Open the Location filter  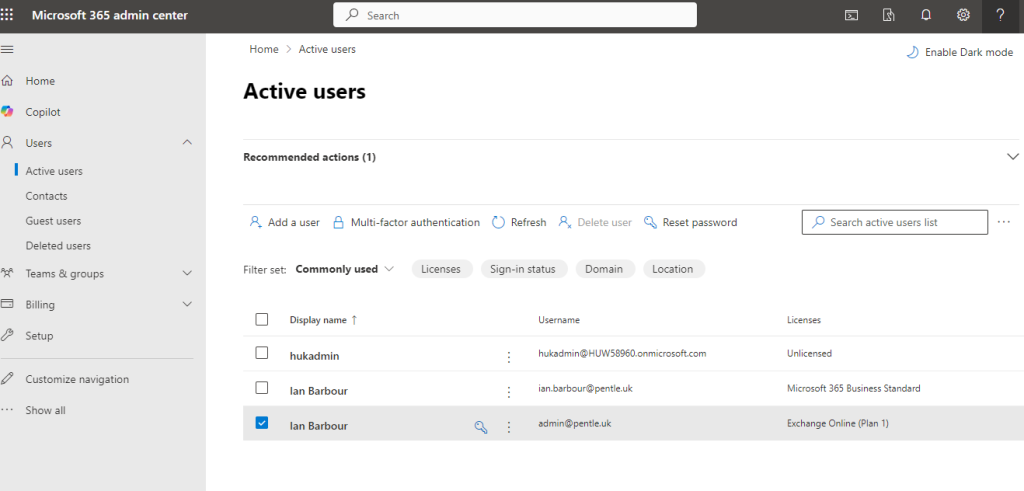(673, 269)
